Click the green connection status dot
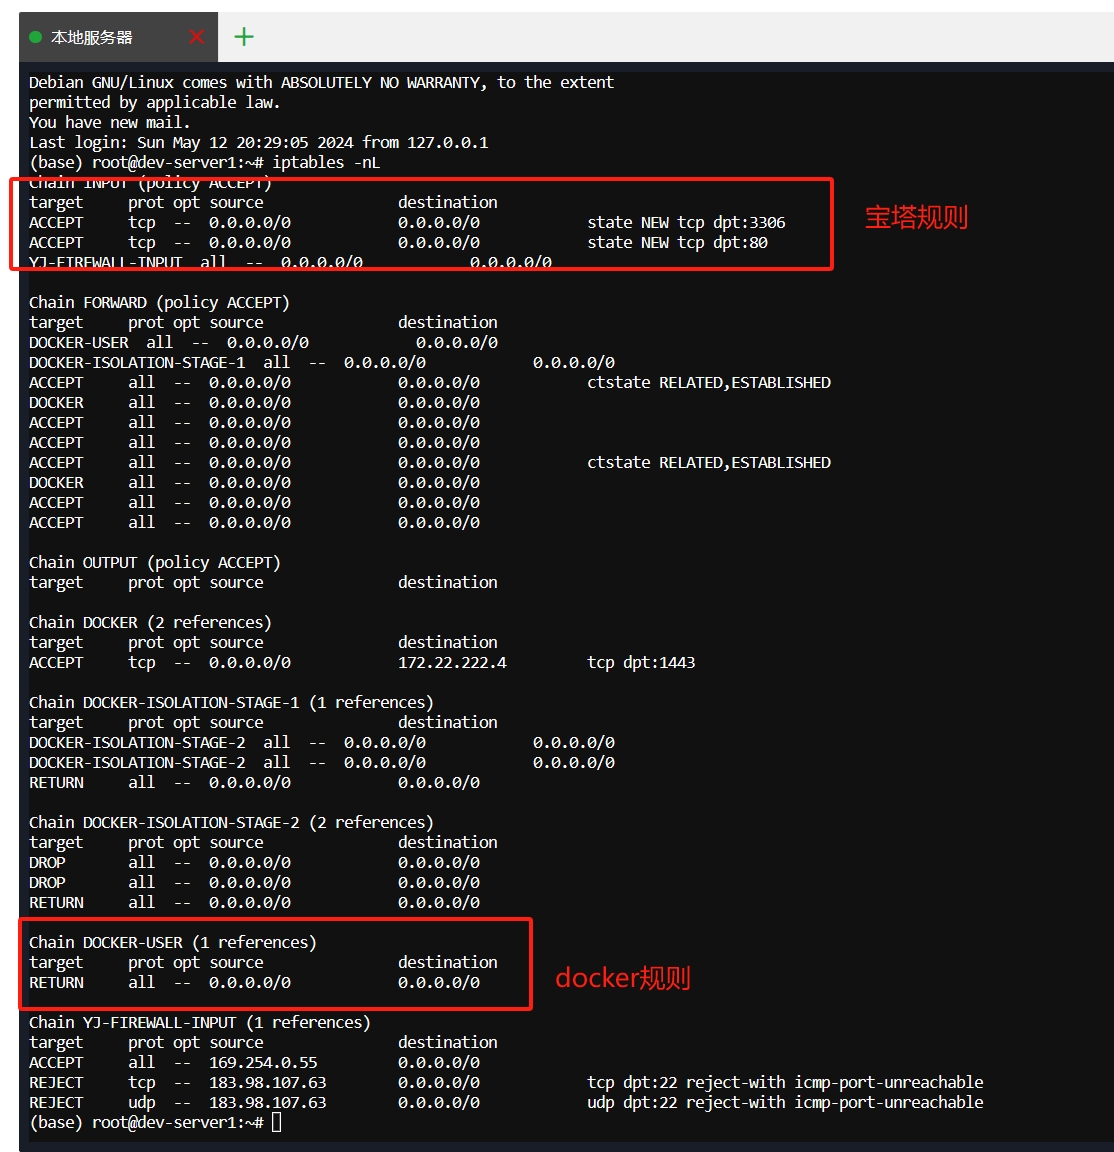This screenshot has width=1114, height=1152. 35,37
